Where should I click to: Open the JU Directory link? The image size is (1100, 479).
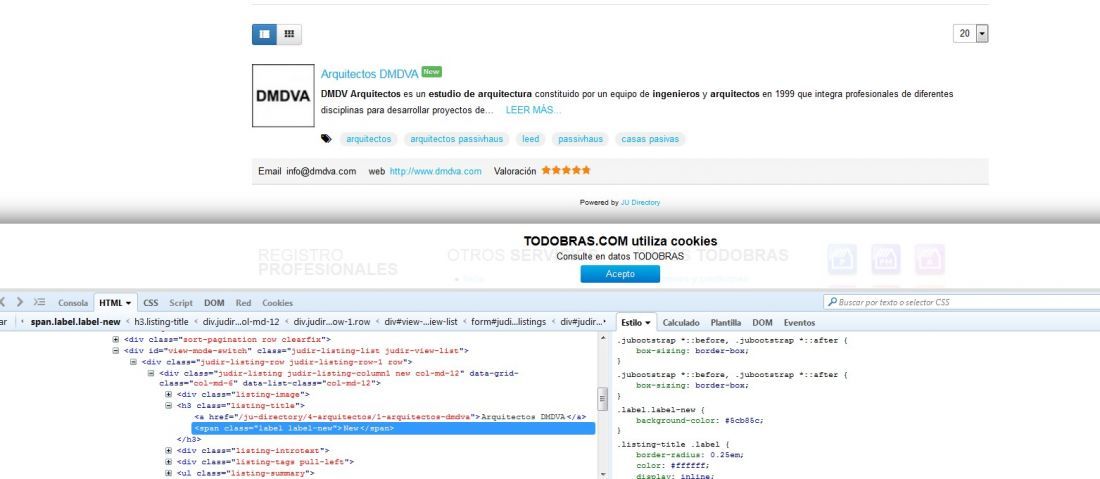click(x=640, y=203)
